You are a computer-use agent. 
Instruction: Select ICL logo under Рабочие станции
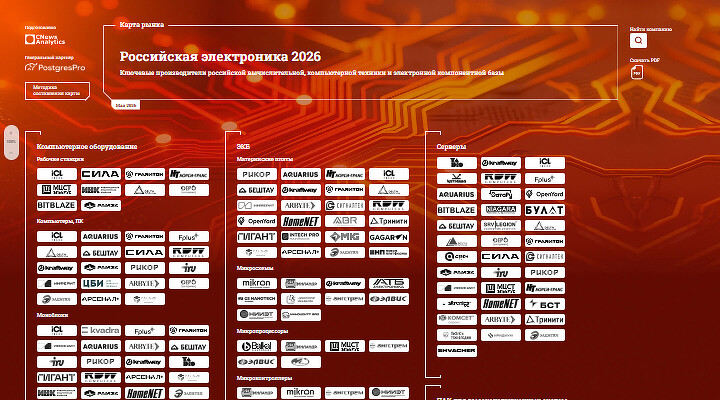click(x=57, y=174)
